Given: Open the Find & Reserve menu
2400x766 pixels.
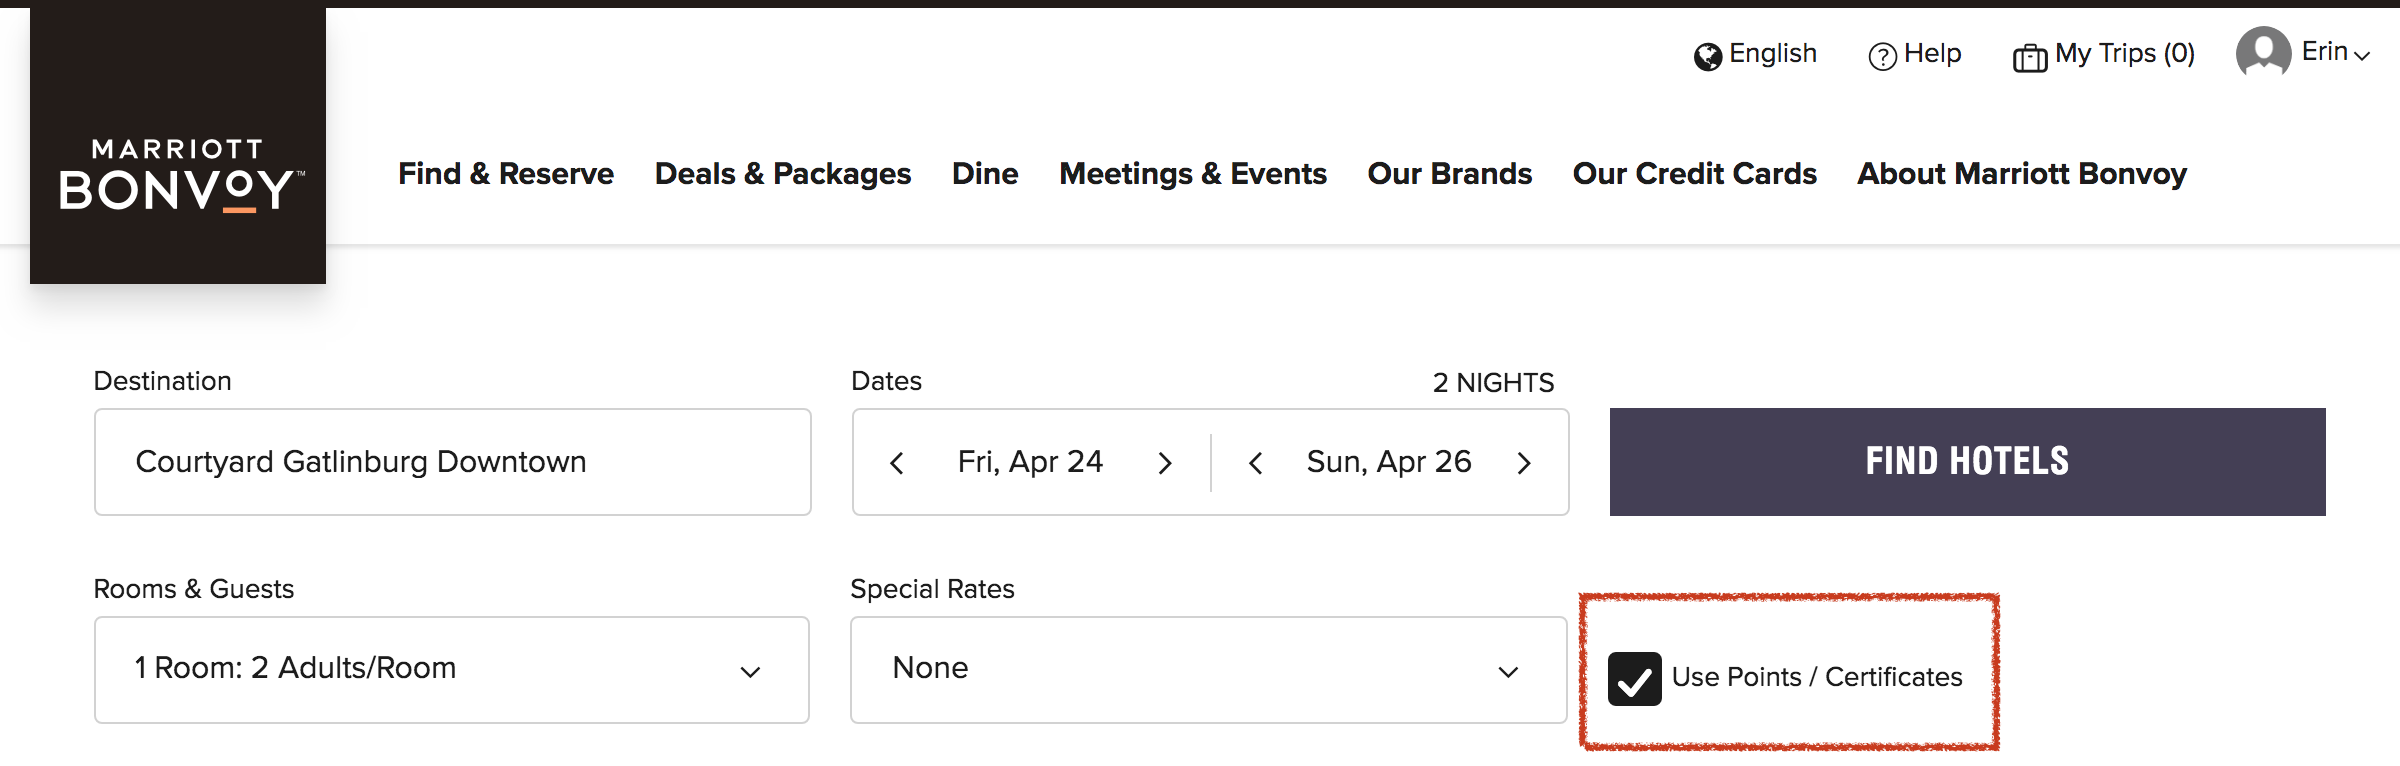Looking at the screenshot, I should click(506, 174).
